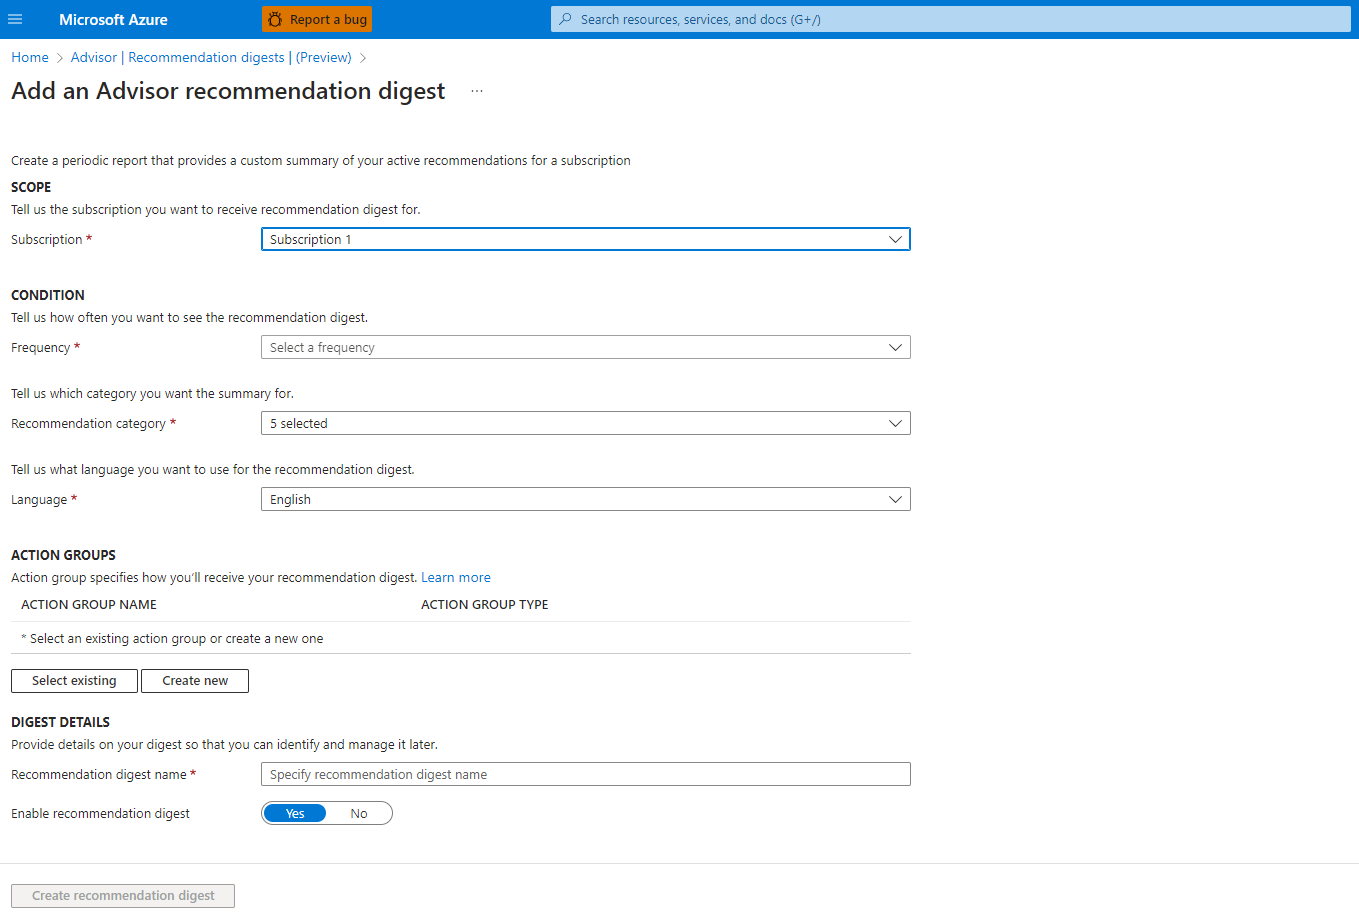Focus the Recommendation digest name field
Screen dimensions: 1359x917
(x=586, y=774)
